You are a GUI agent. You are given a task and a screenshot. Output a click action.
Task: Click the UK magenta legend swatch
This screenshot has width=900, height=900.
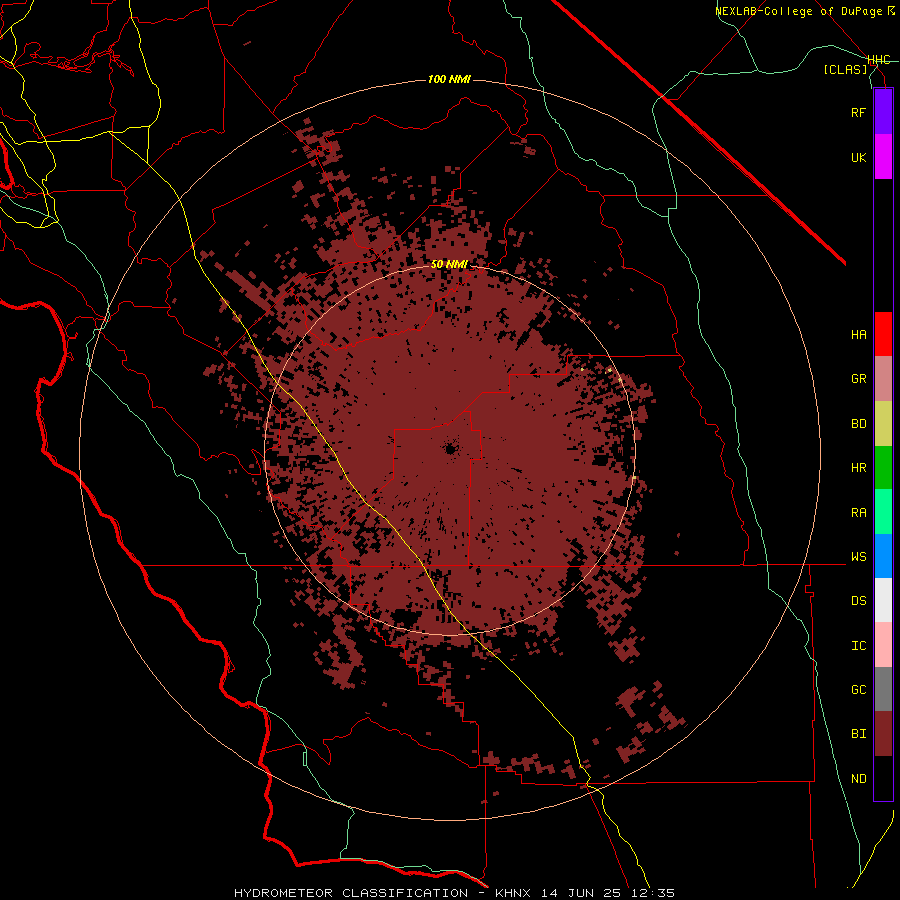pos(883,157)
